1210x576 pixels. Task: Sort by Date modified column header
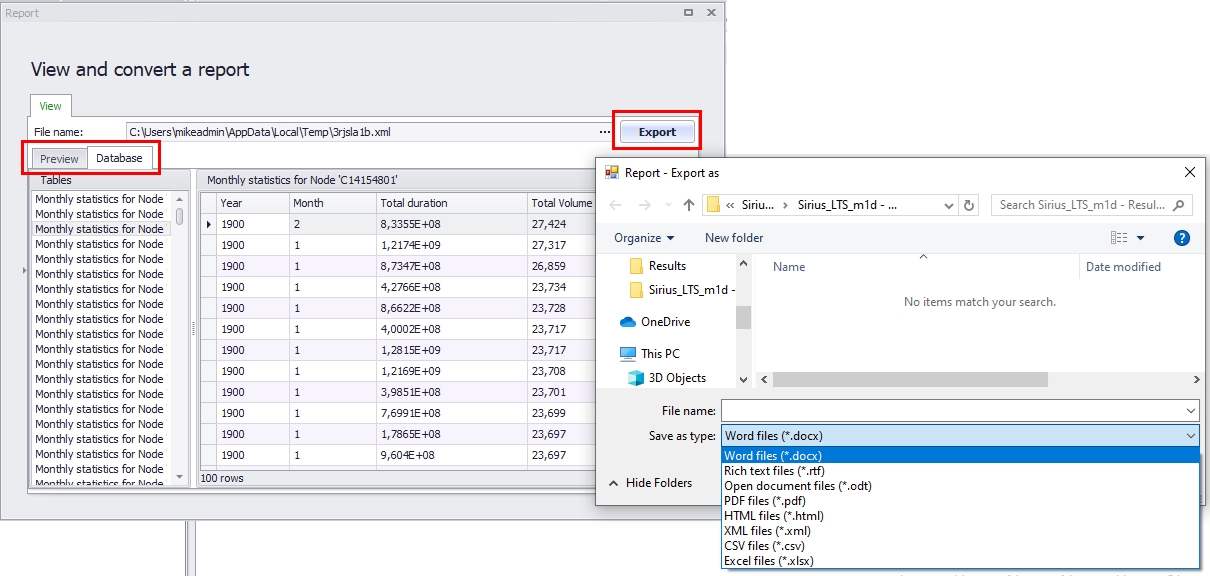[x=1123, y=267]
